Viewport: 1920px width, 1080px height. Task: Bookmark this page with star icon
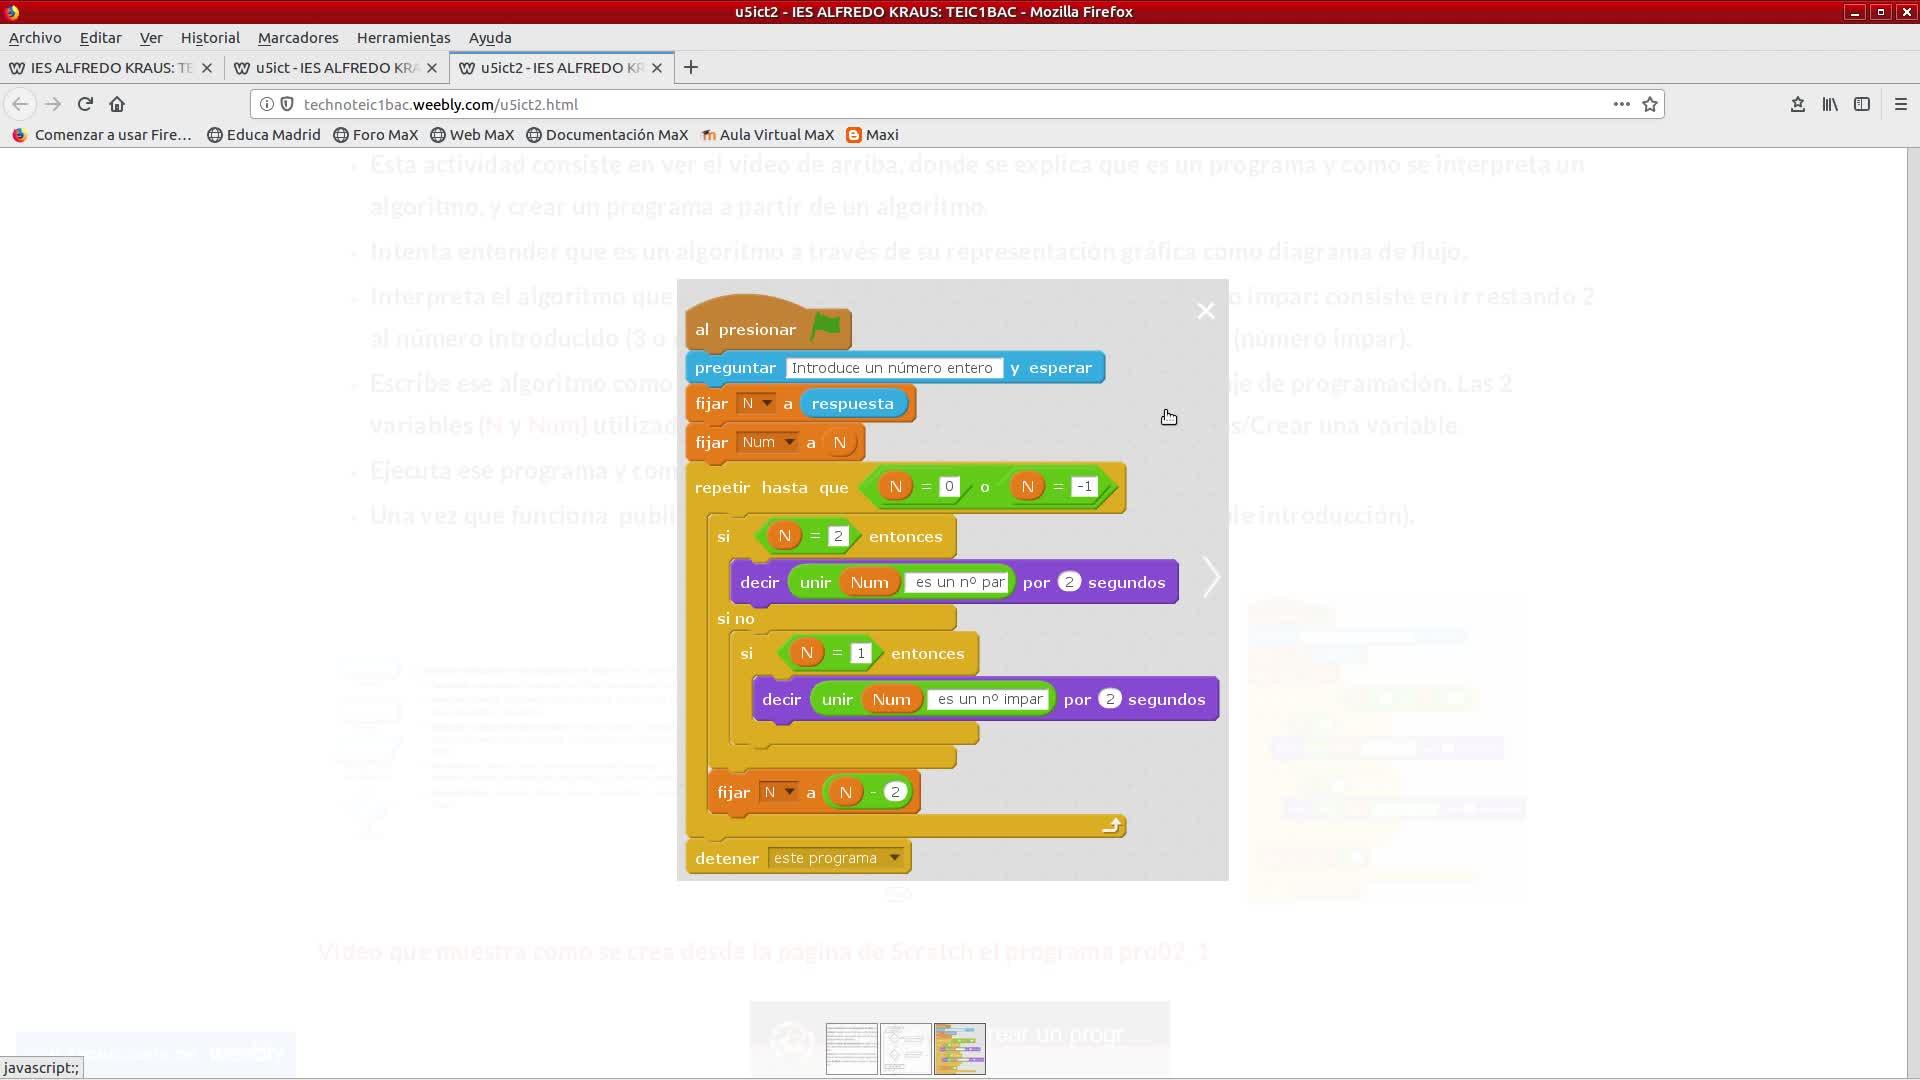(1650, 104)
